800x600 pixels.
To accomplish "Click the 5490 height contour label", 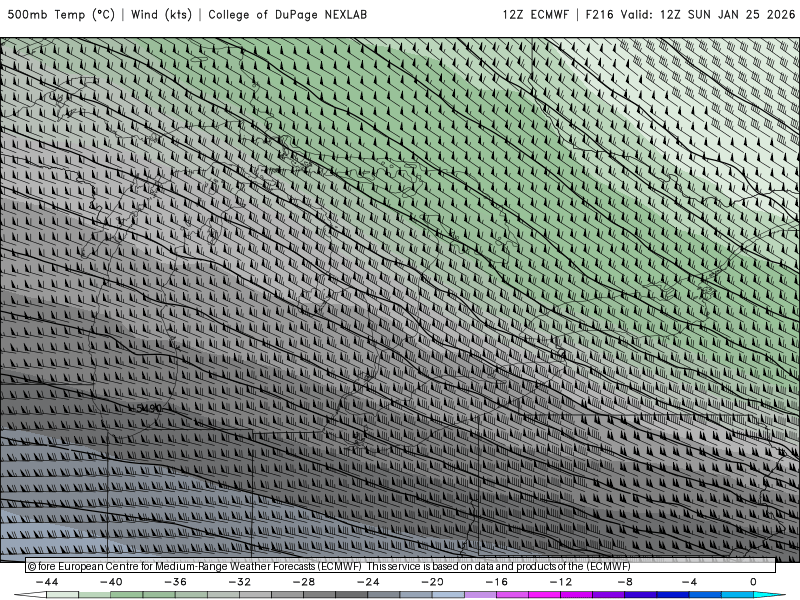I will 148,408.
